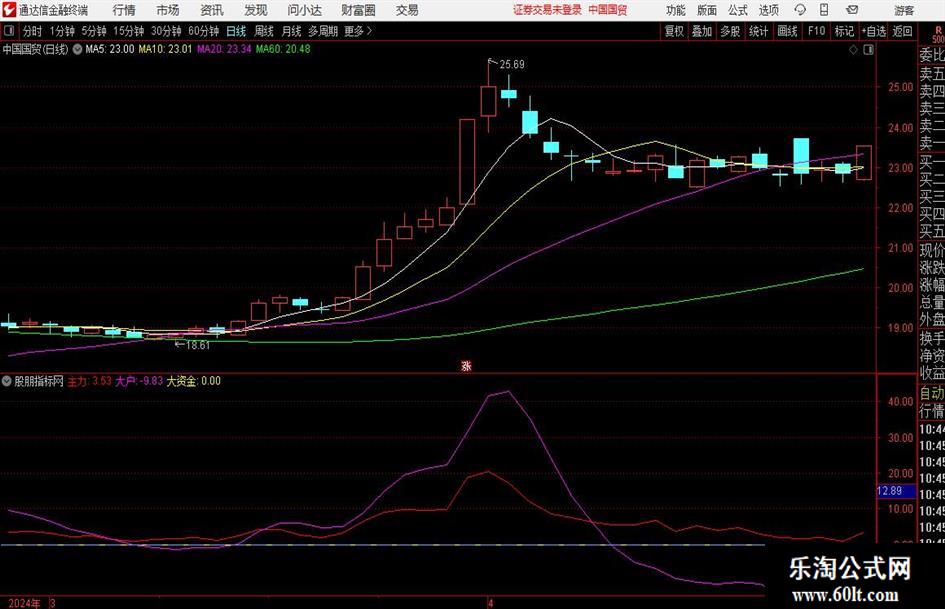This screenshot has width=945, height=609.
Task: Switch to 60分钟 period
Action: coord(203,31)
